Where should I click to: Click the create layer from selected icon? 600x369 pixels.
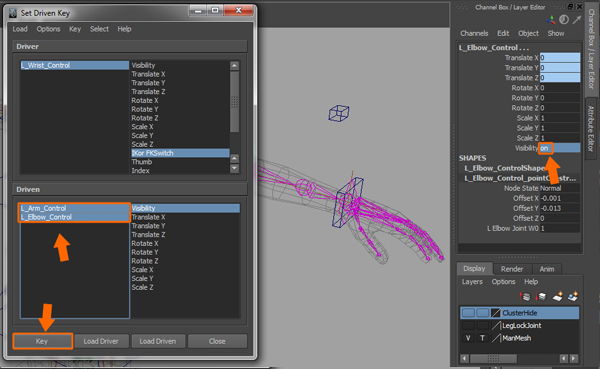pyautogui.click(x=573, y=296)
